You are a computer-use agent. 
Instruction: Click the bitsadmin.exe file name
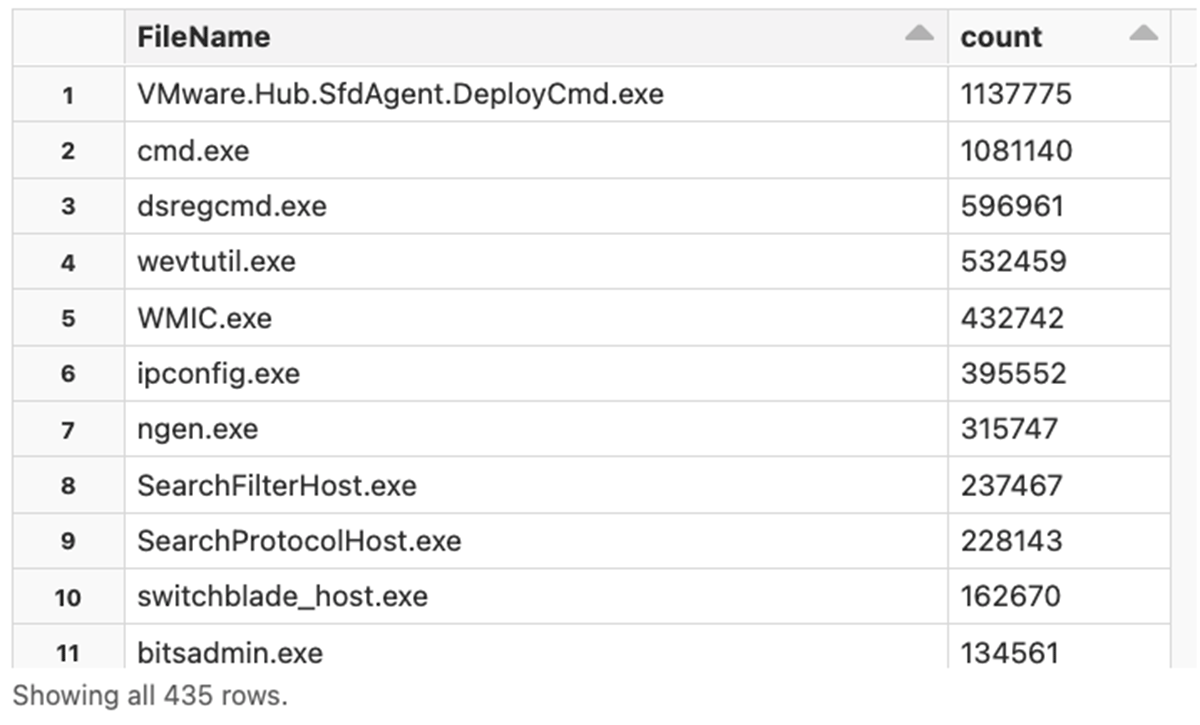tap(230, 653)
